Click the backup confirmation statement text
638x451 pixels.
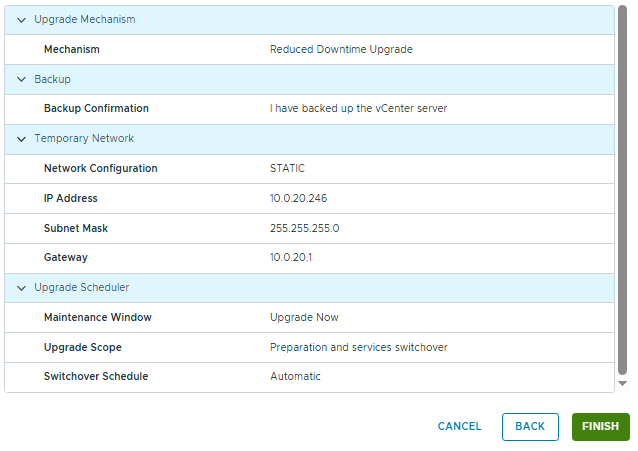(x=358, y=109)
